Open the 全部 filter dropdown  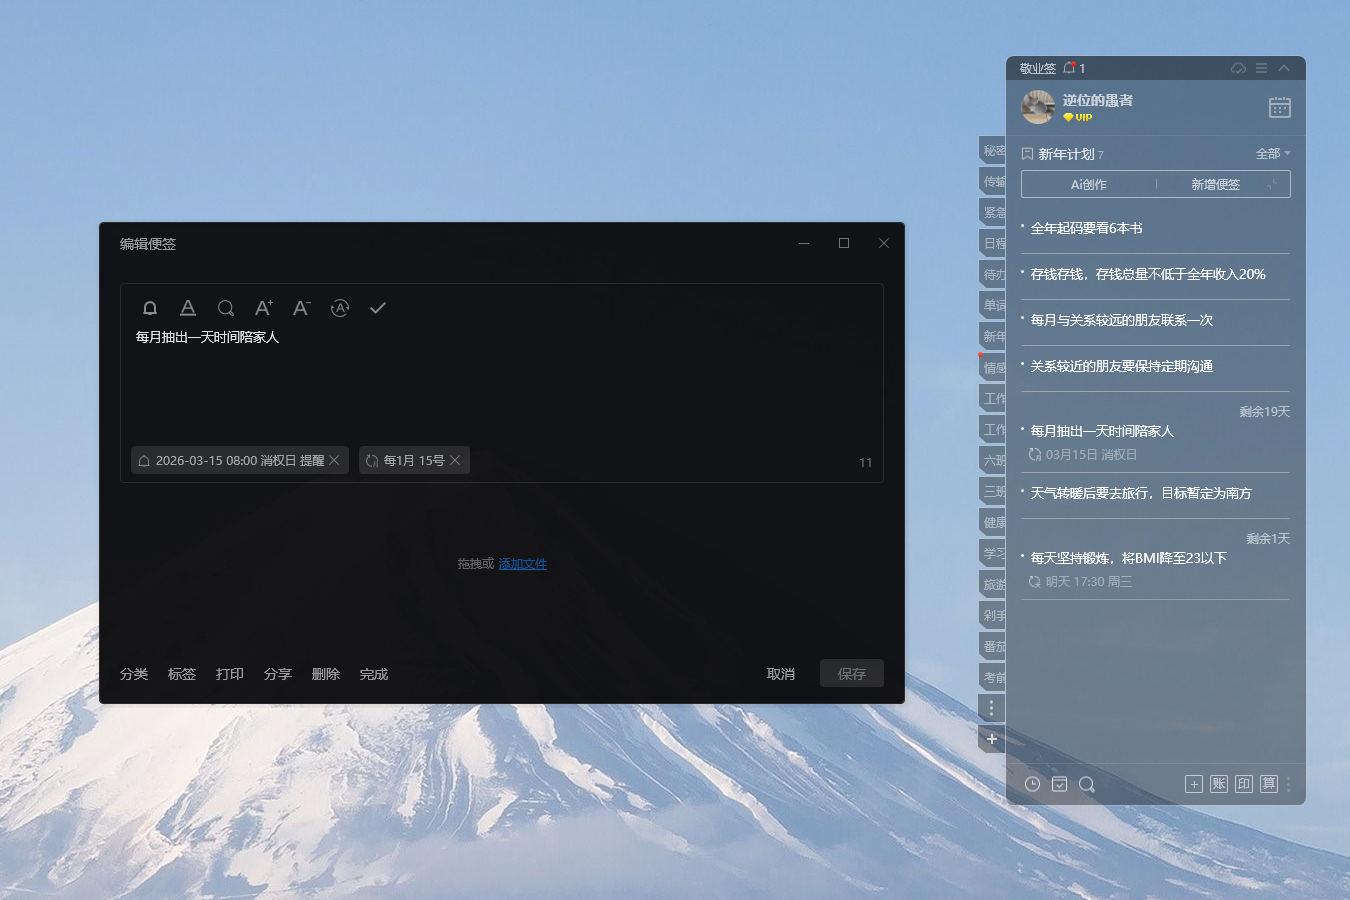coord(1272,153)
